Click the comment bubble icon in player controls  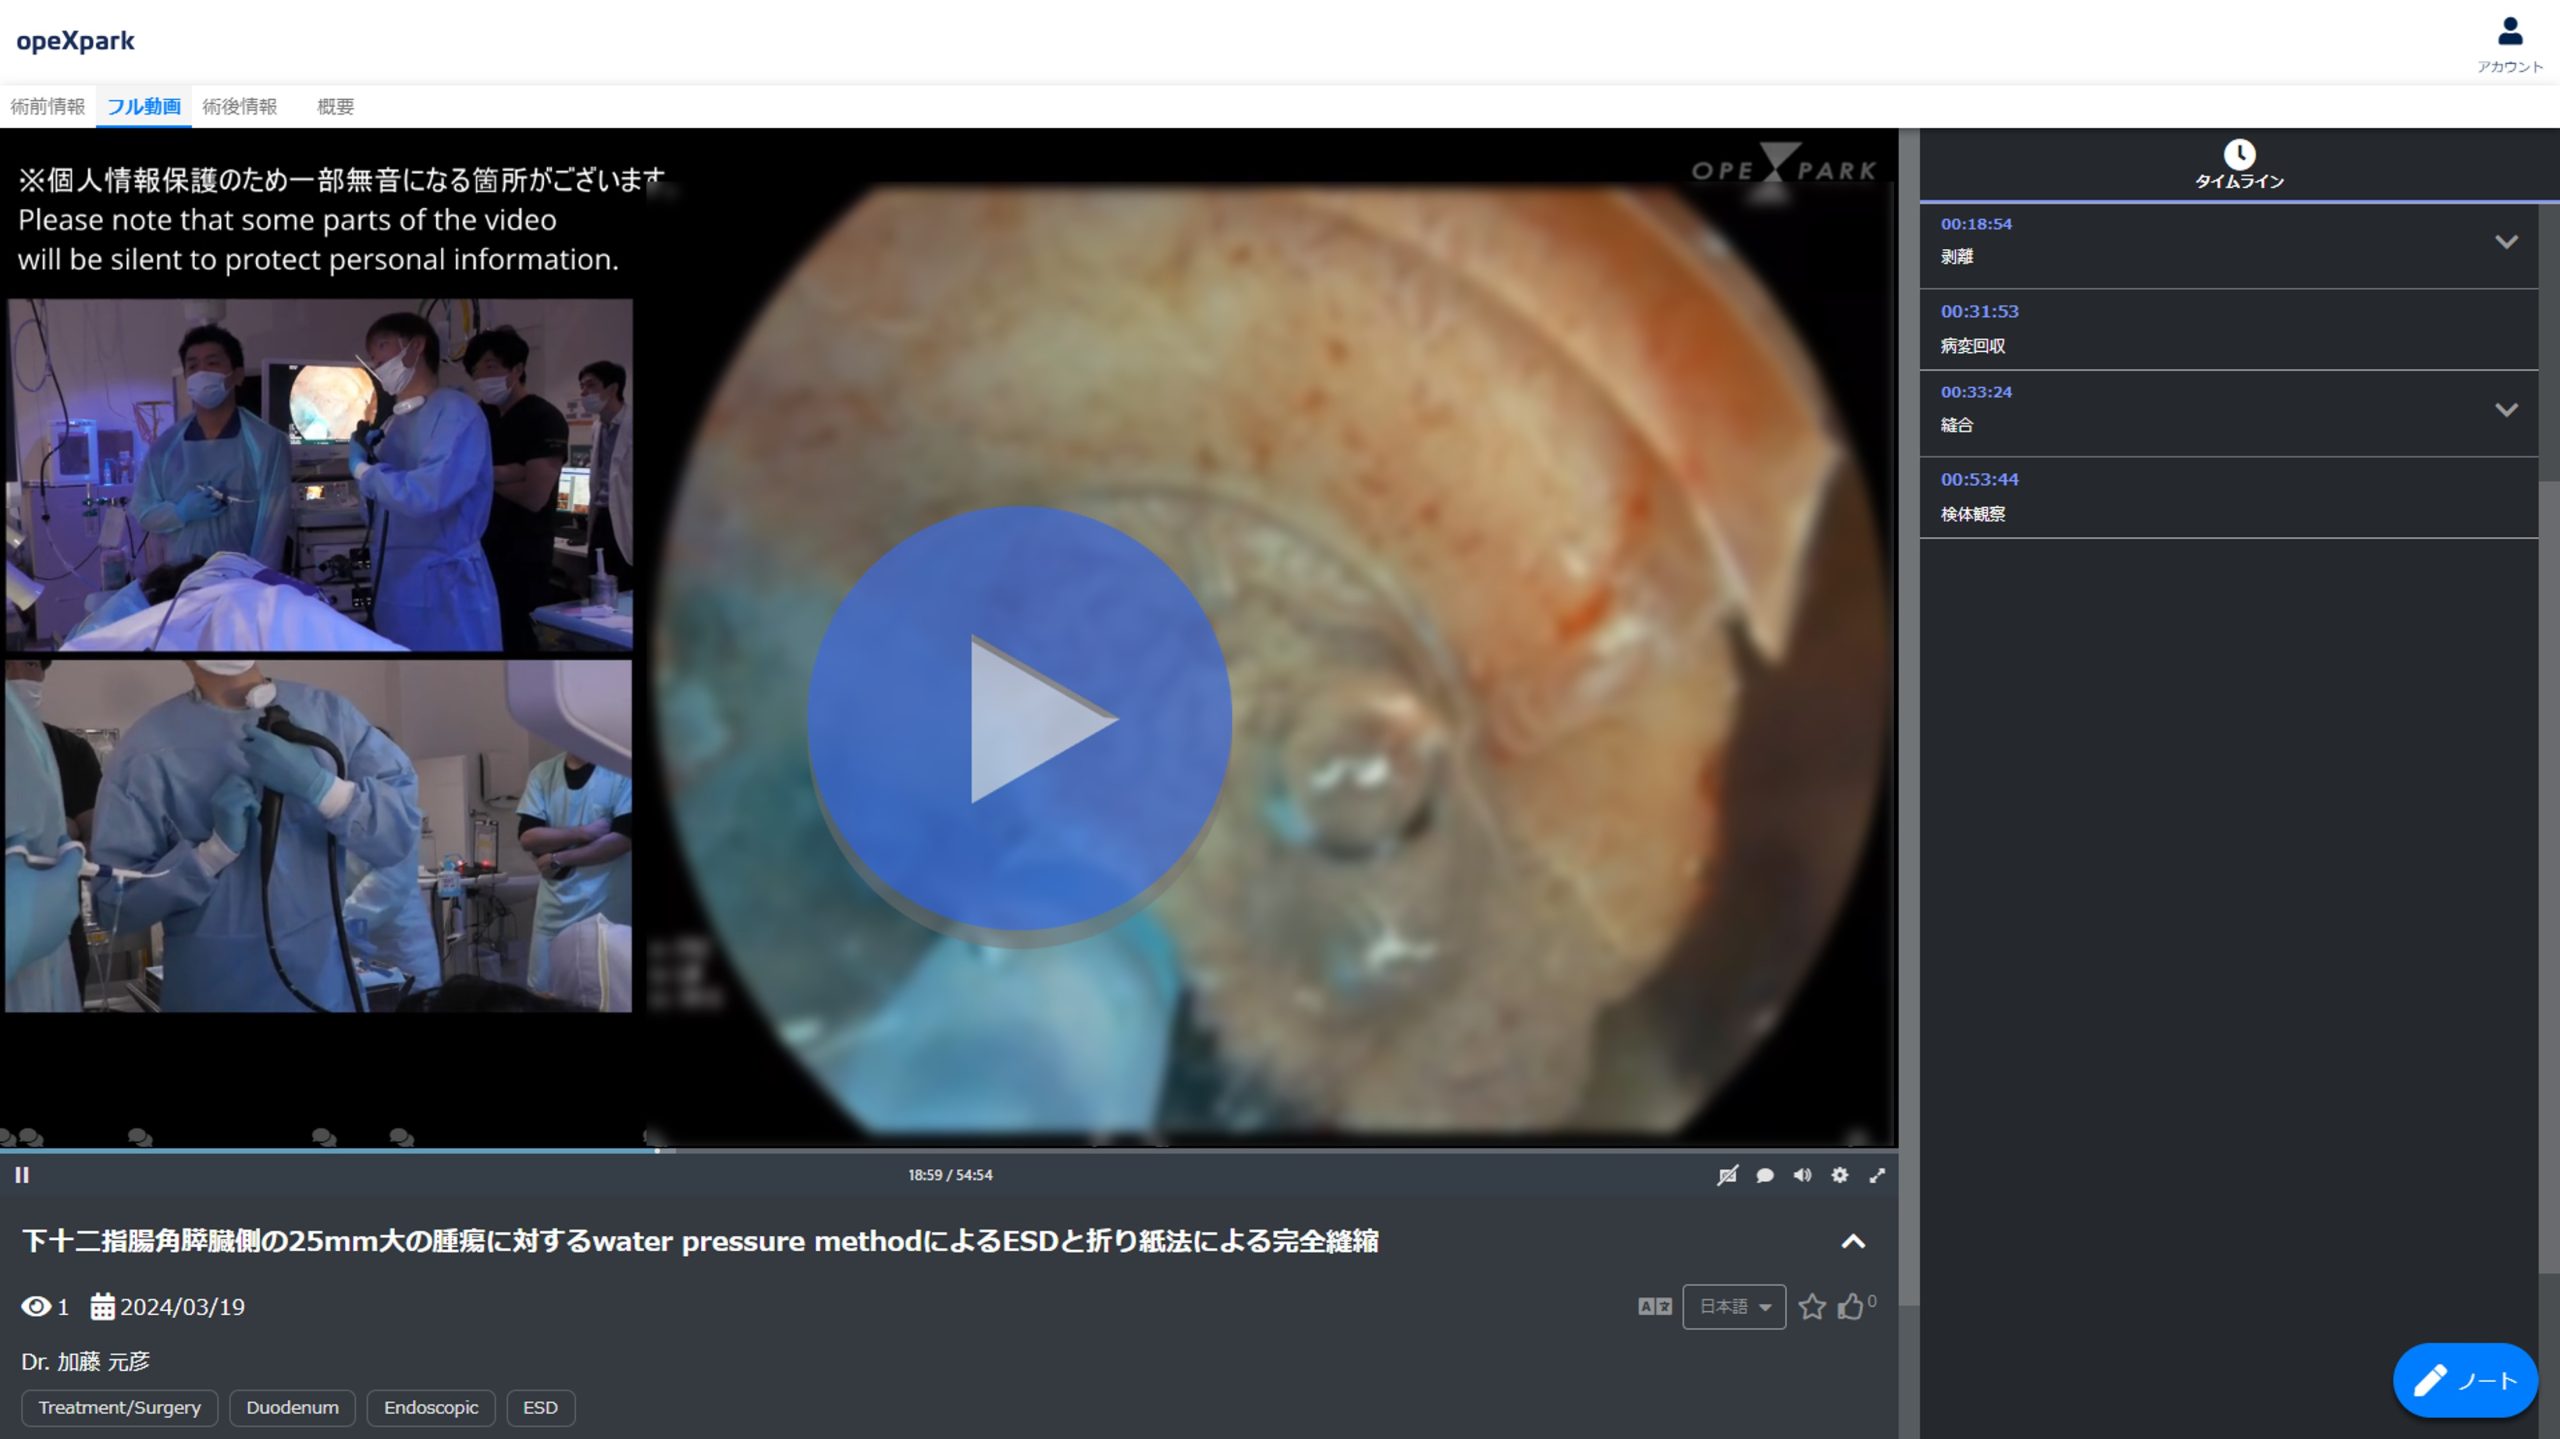[1765, 1175]
